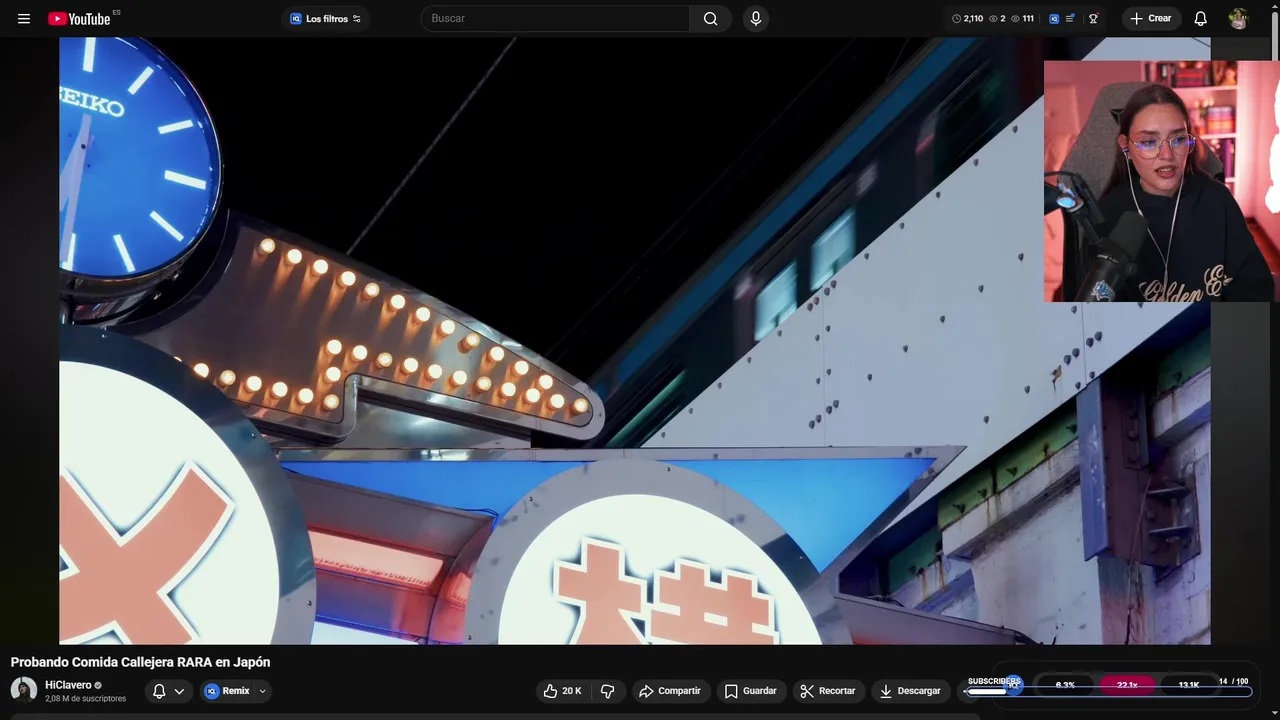1280x720 pixels.
Task: Click the 22.1x pink stat pill
Action: (1127, 685)
